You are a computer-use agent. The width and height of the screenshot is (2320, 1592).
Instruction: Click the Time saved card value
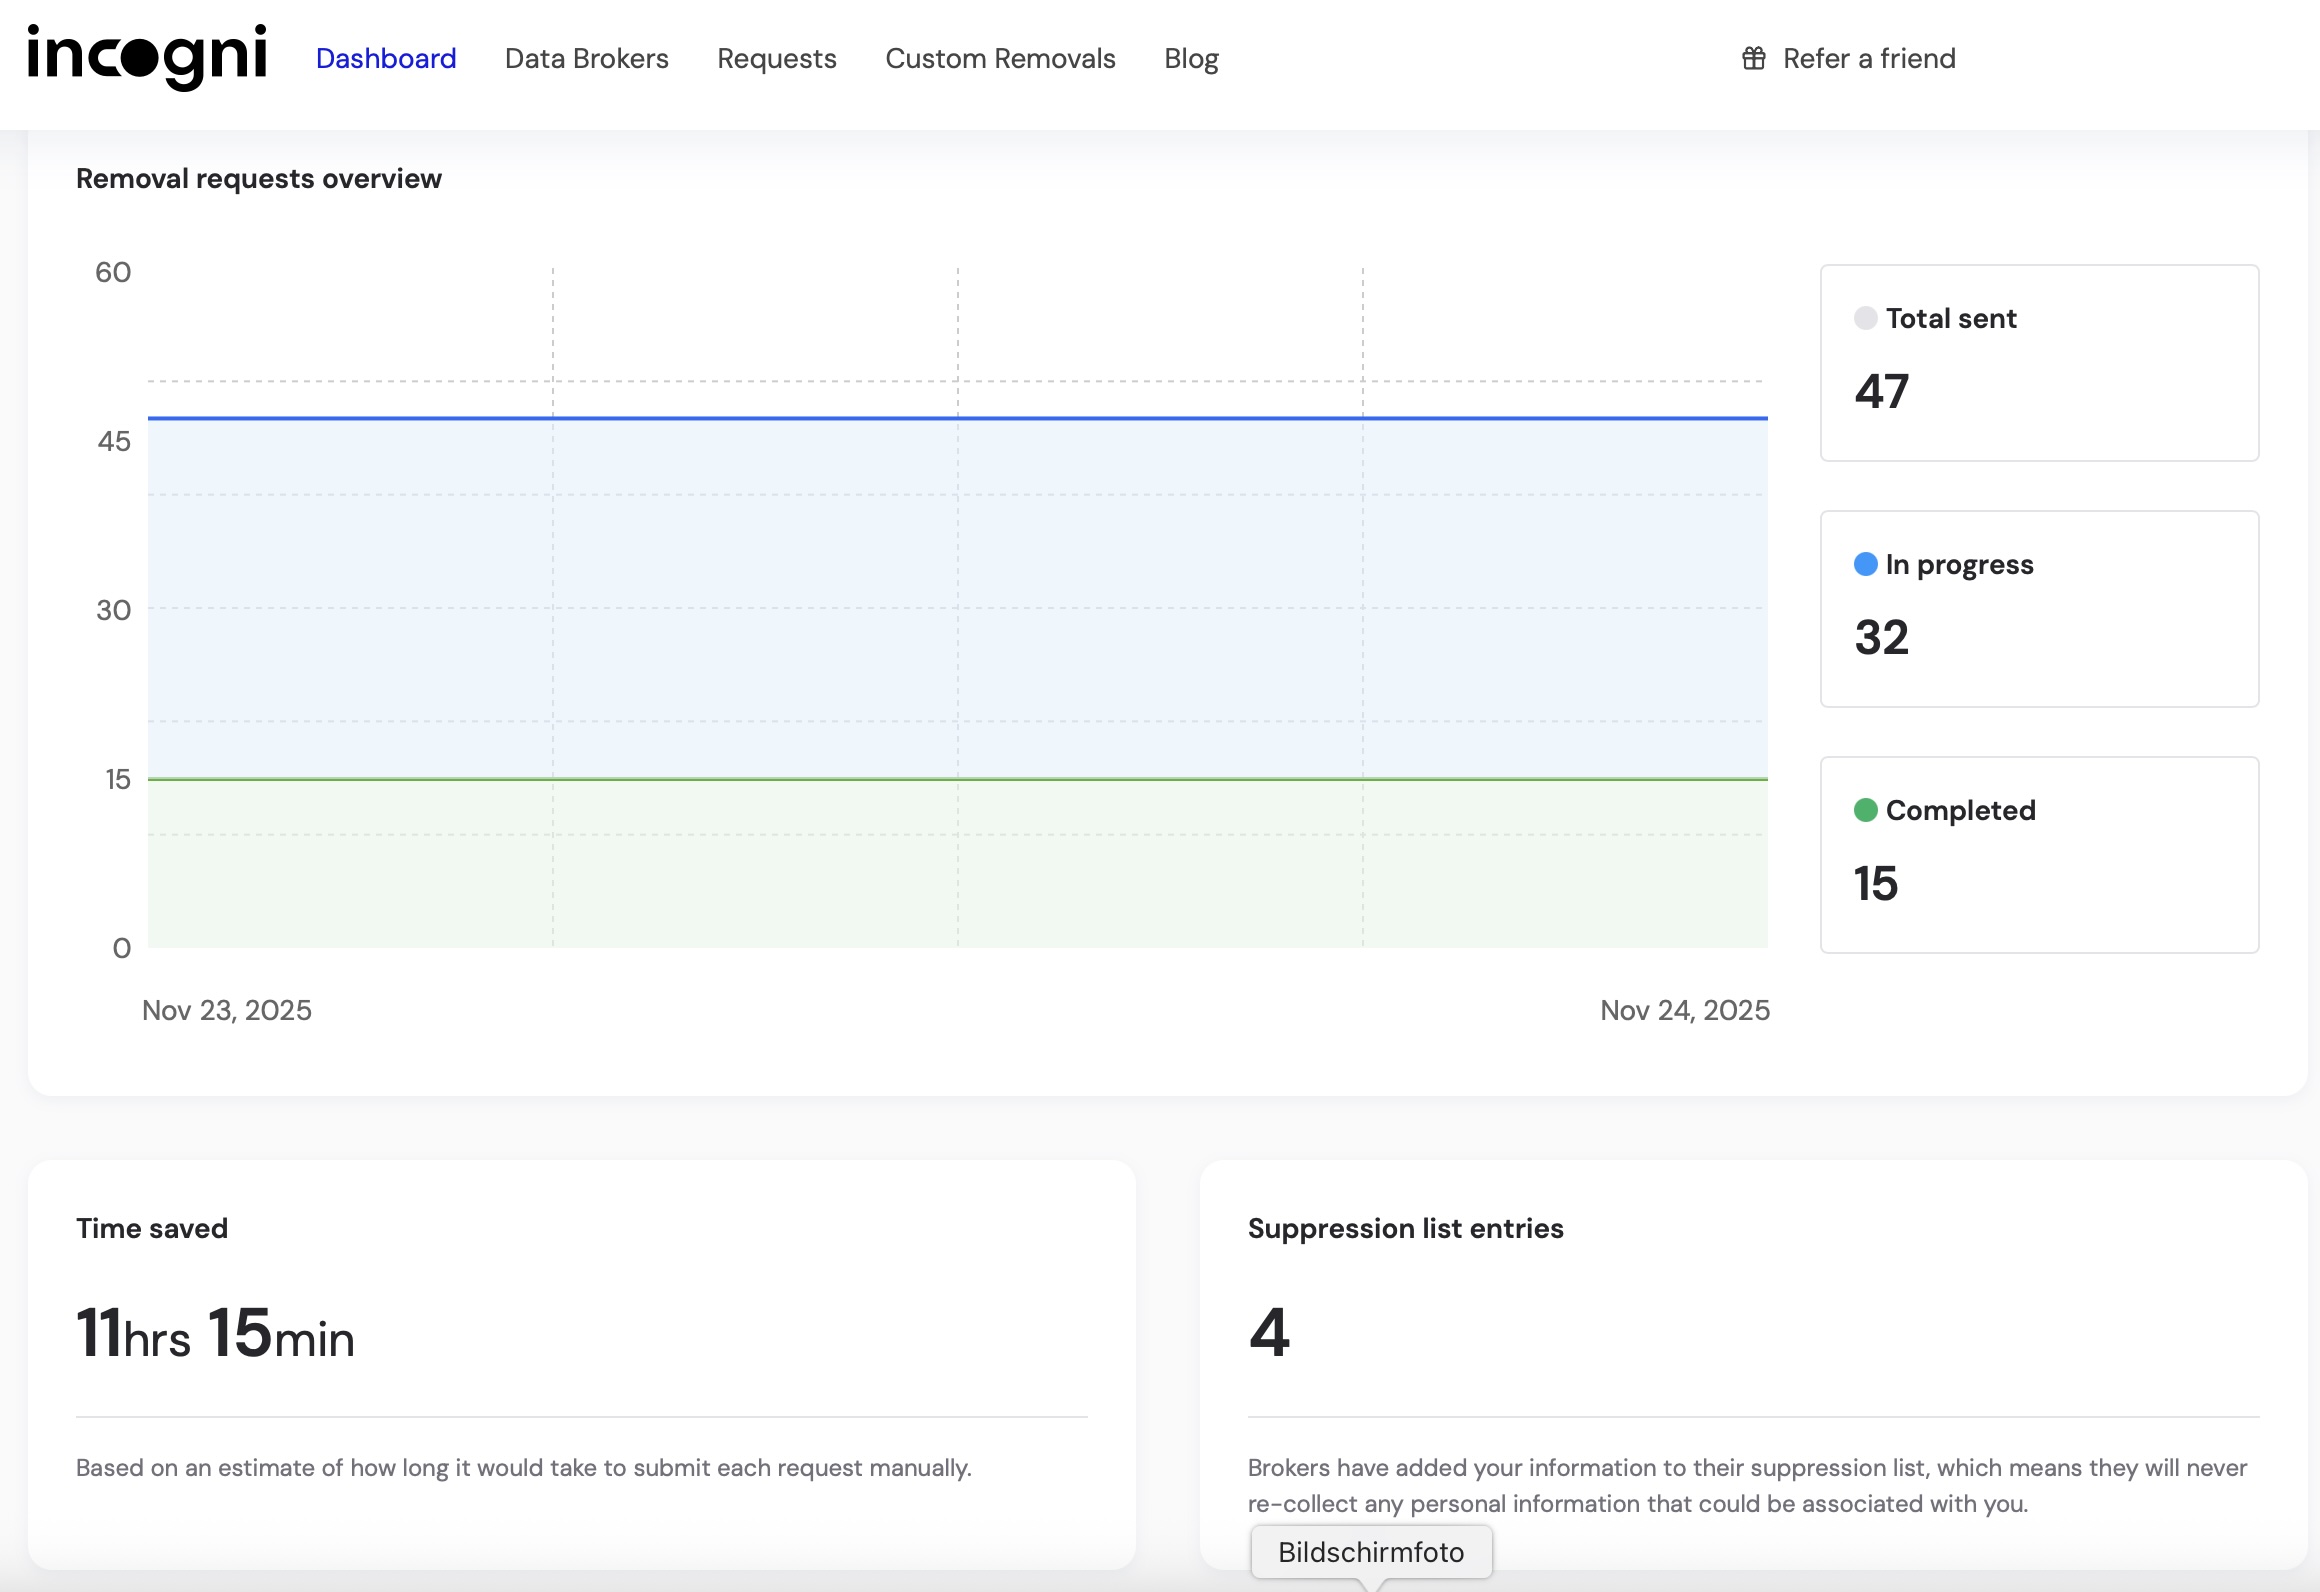coord(215,1333)
